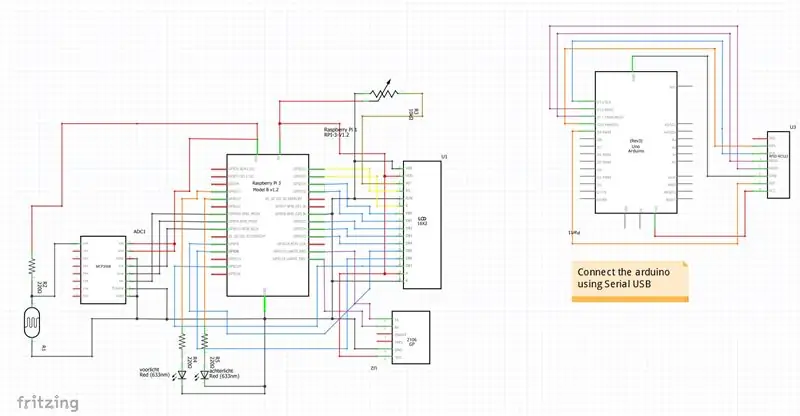The image size is (800, 416).
Task: Select the voorlicht red LED symbol
Action: (182, 375)
